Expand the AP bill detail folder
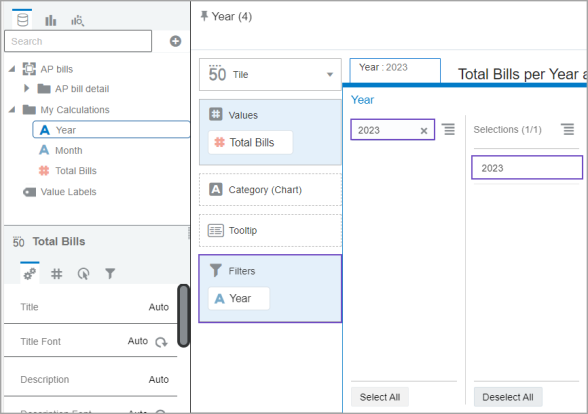 [26, 88]
